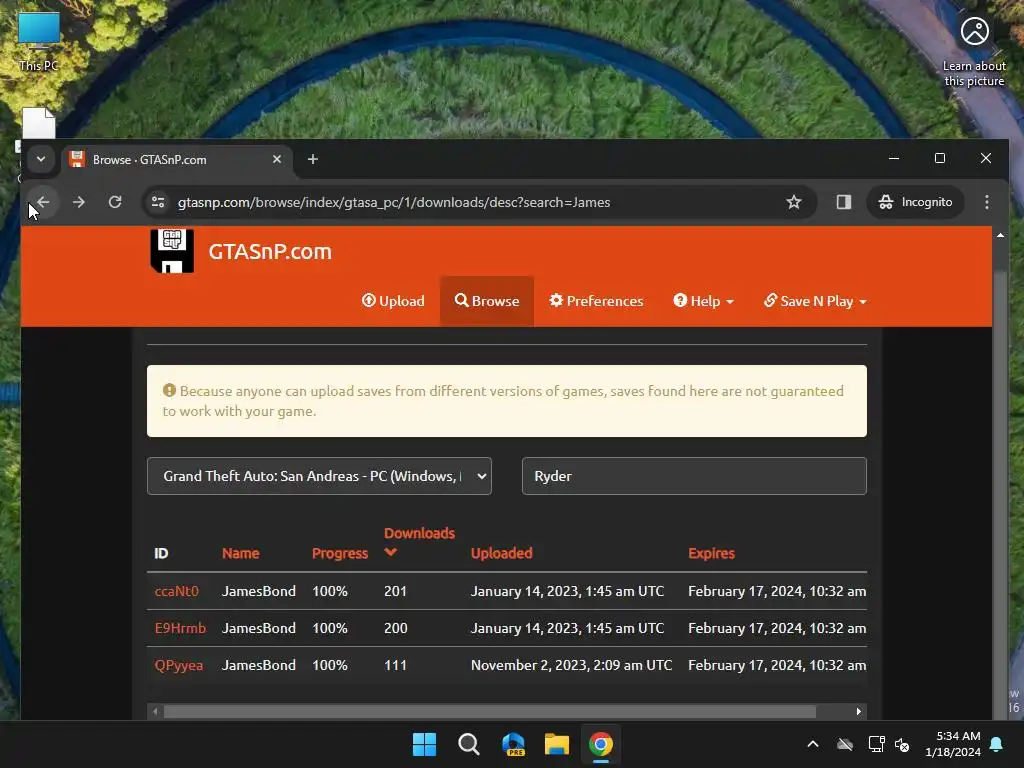Click page vertical scrollbar up arrow
The image size is (1024, 768).
click(1000, 235)
